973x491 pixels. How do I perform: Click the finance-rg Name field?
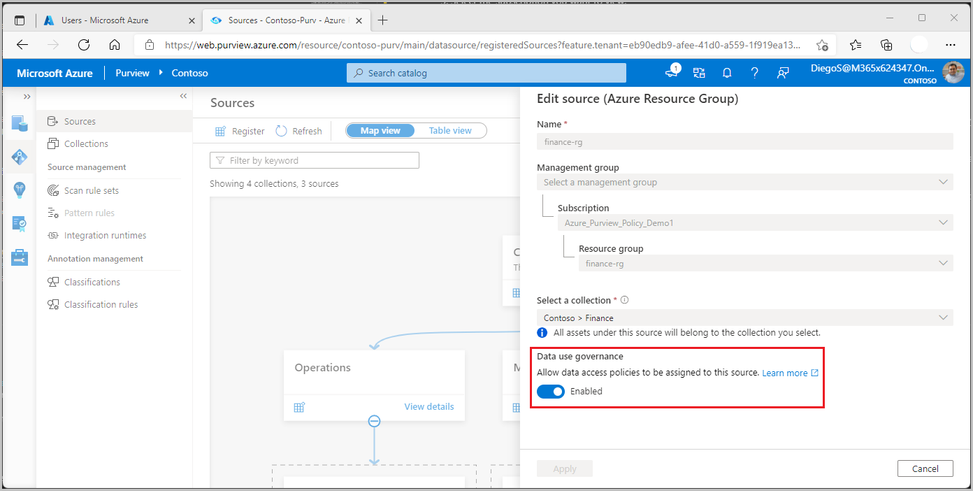(x=745, y=142)
